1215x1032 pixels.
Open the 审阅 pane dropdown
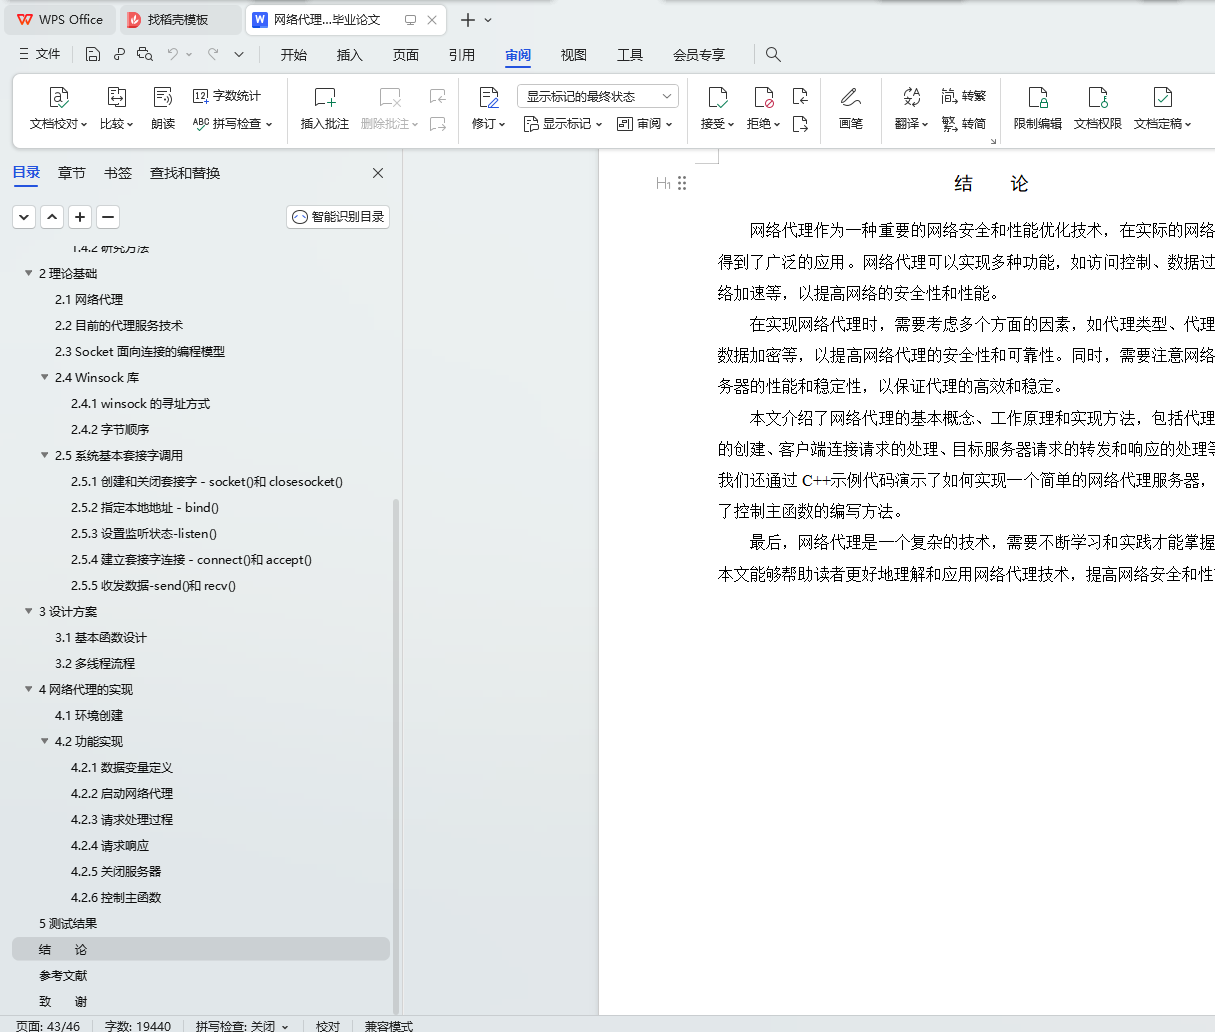pyautogui.click(x=645, y=124)
